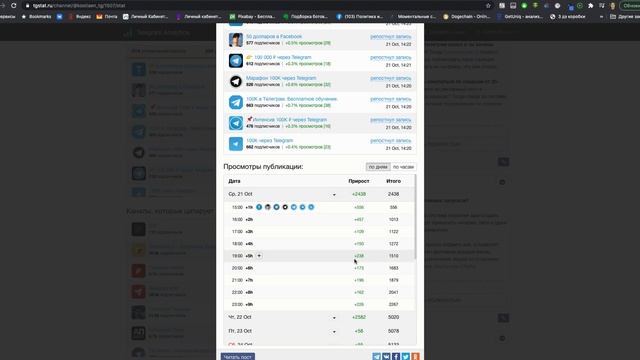Click third repost icon in the 15:00 row
The image size is (640, 360).
coord(276,207)
